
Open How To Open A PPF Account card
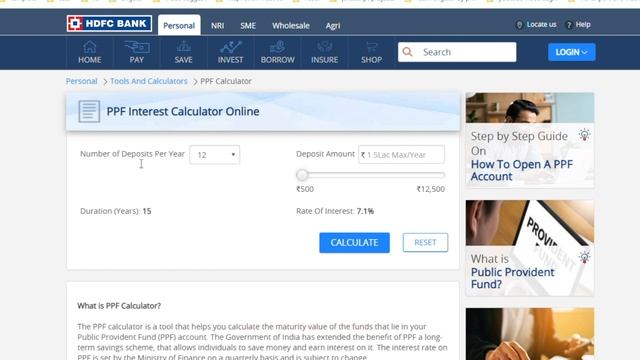coord(530,140)
